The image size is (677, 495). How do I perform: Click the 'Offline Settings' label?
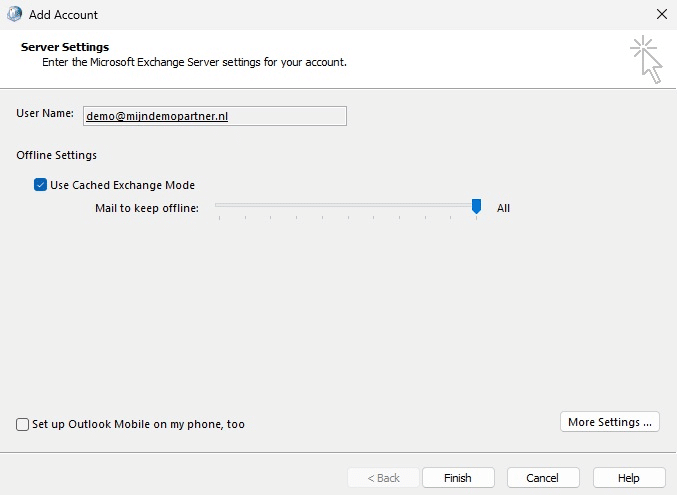[57, 155]
